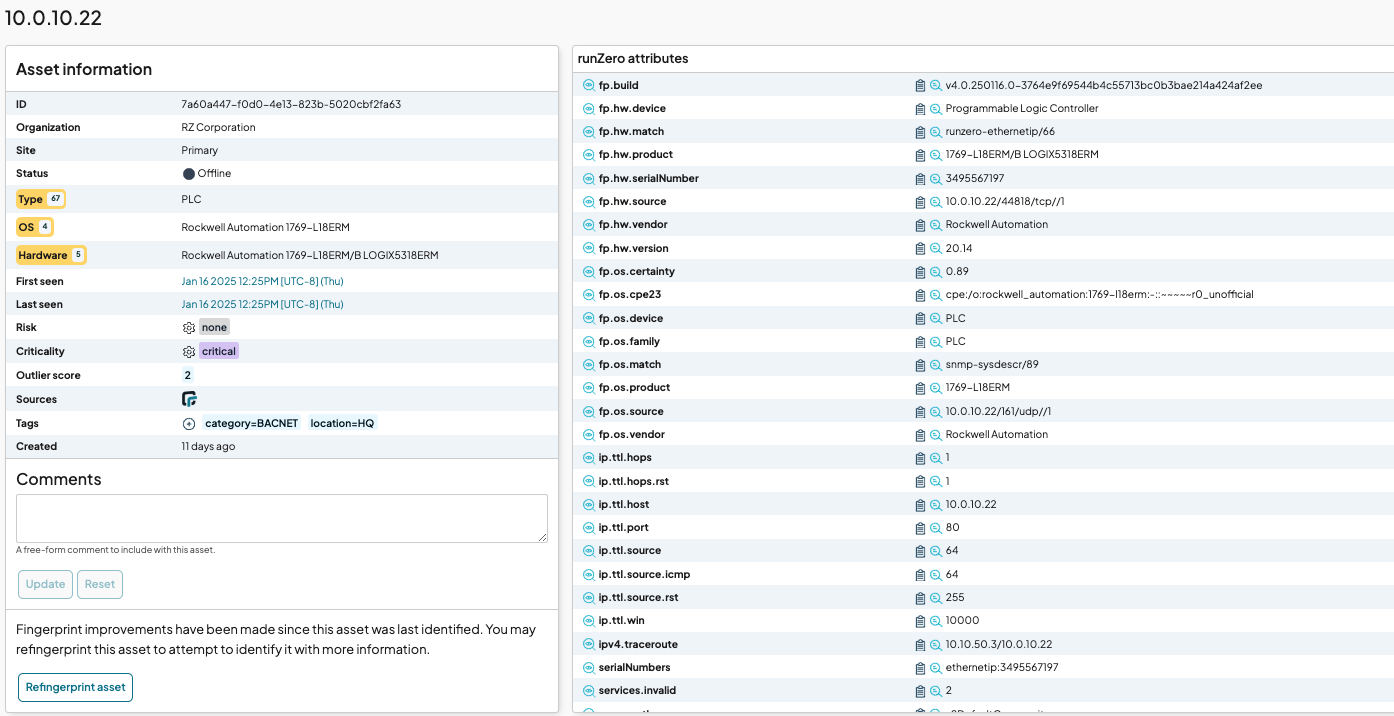Viewport: 1394px width, 716px height.
Task: Click the Asset information panel heading
Action: click(x=84, y=70)
